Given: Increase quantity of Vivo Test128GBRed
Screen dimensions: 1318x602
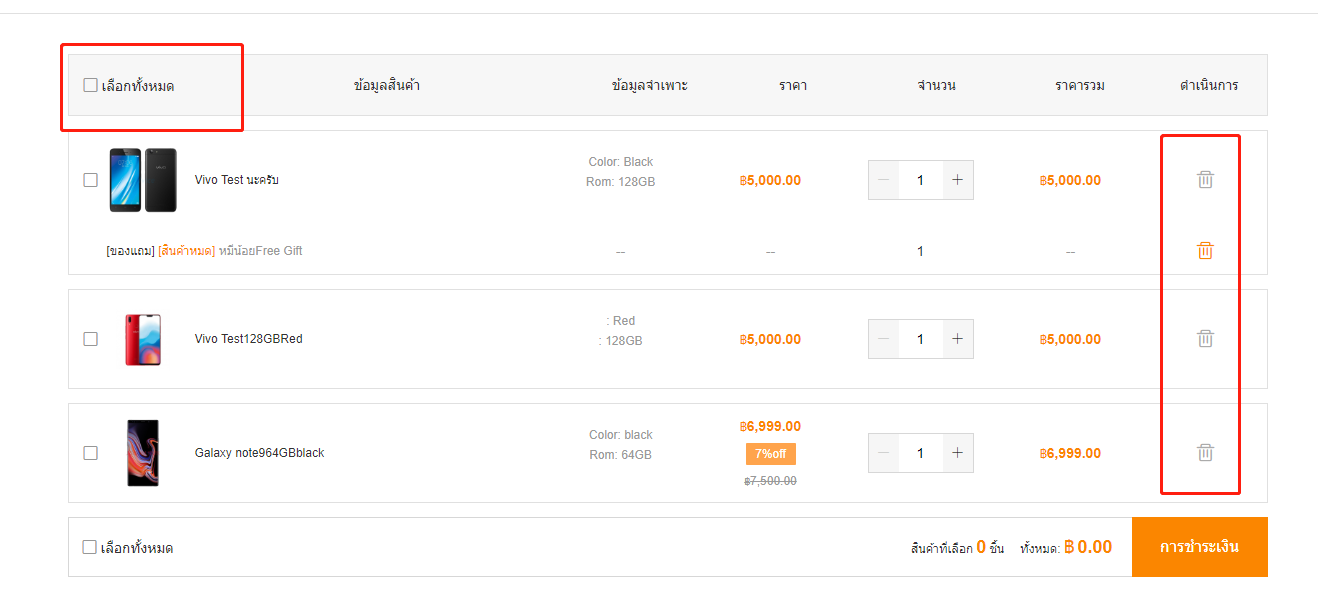Looking at the screenshot, I should click(x=957, y=339).
